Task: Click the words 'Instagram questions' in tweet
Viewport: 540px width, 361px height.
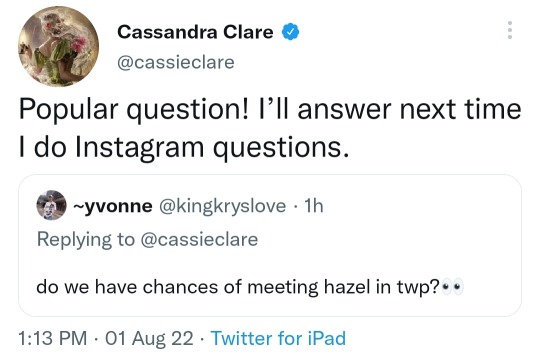Action: 212,147
